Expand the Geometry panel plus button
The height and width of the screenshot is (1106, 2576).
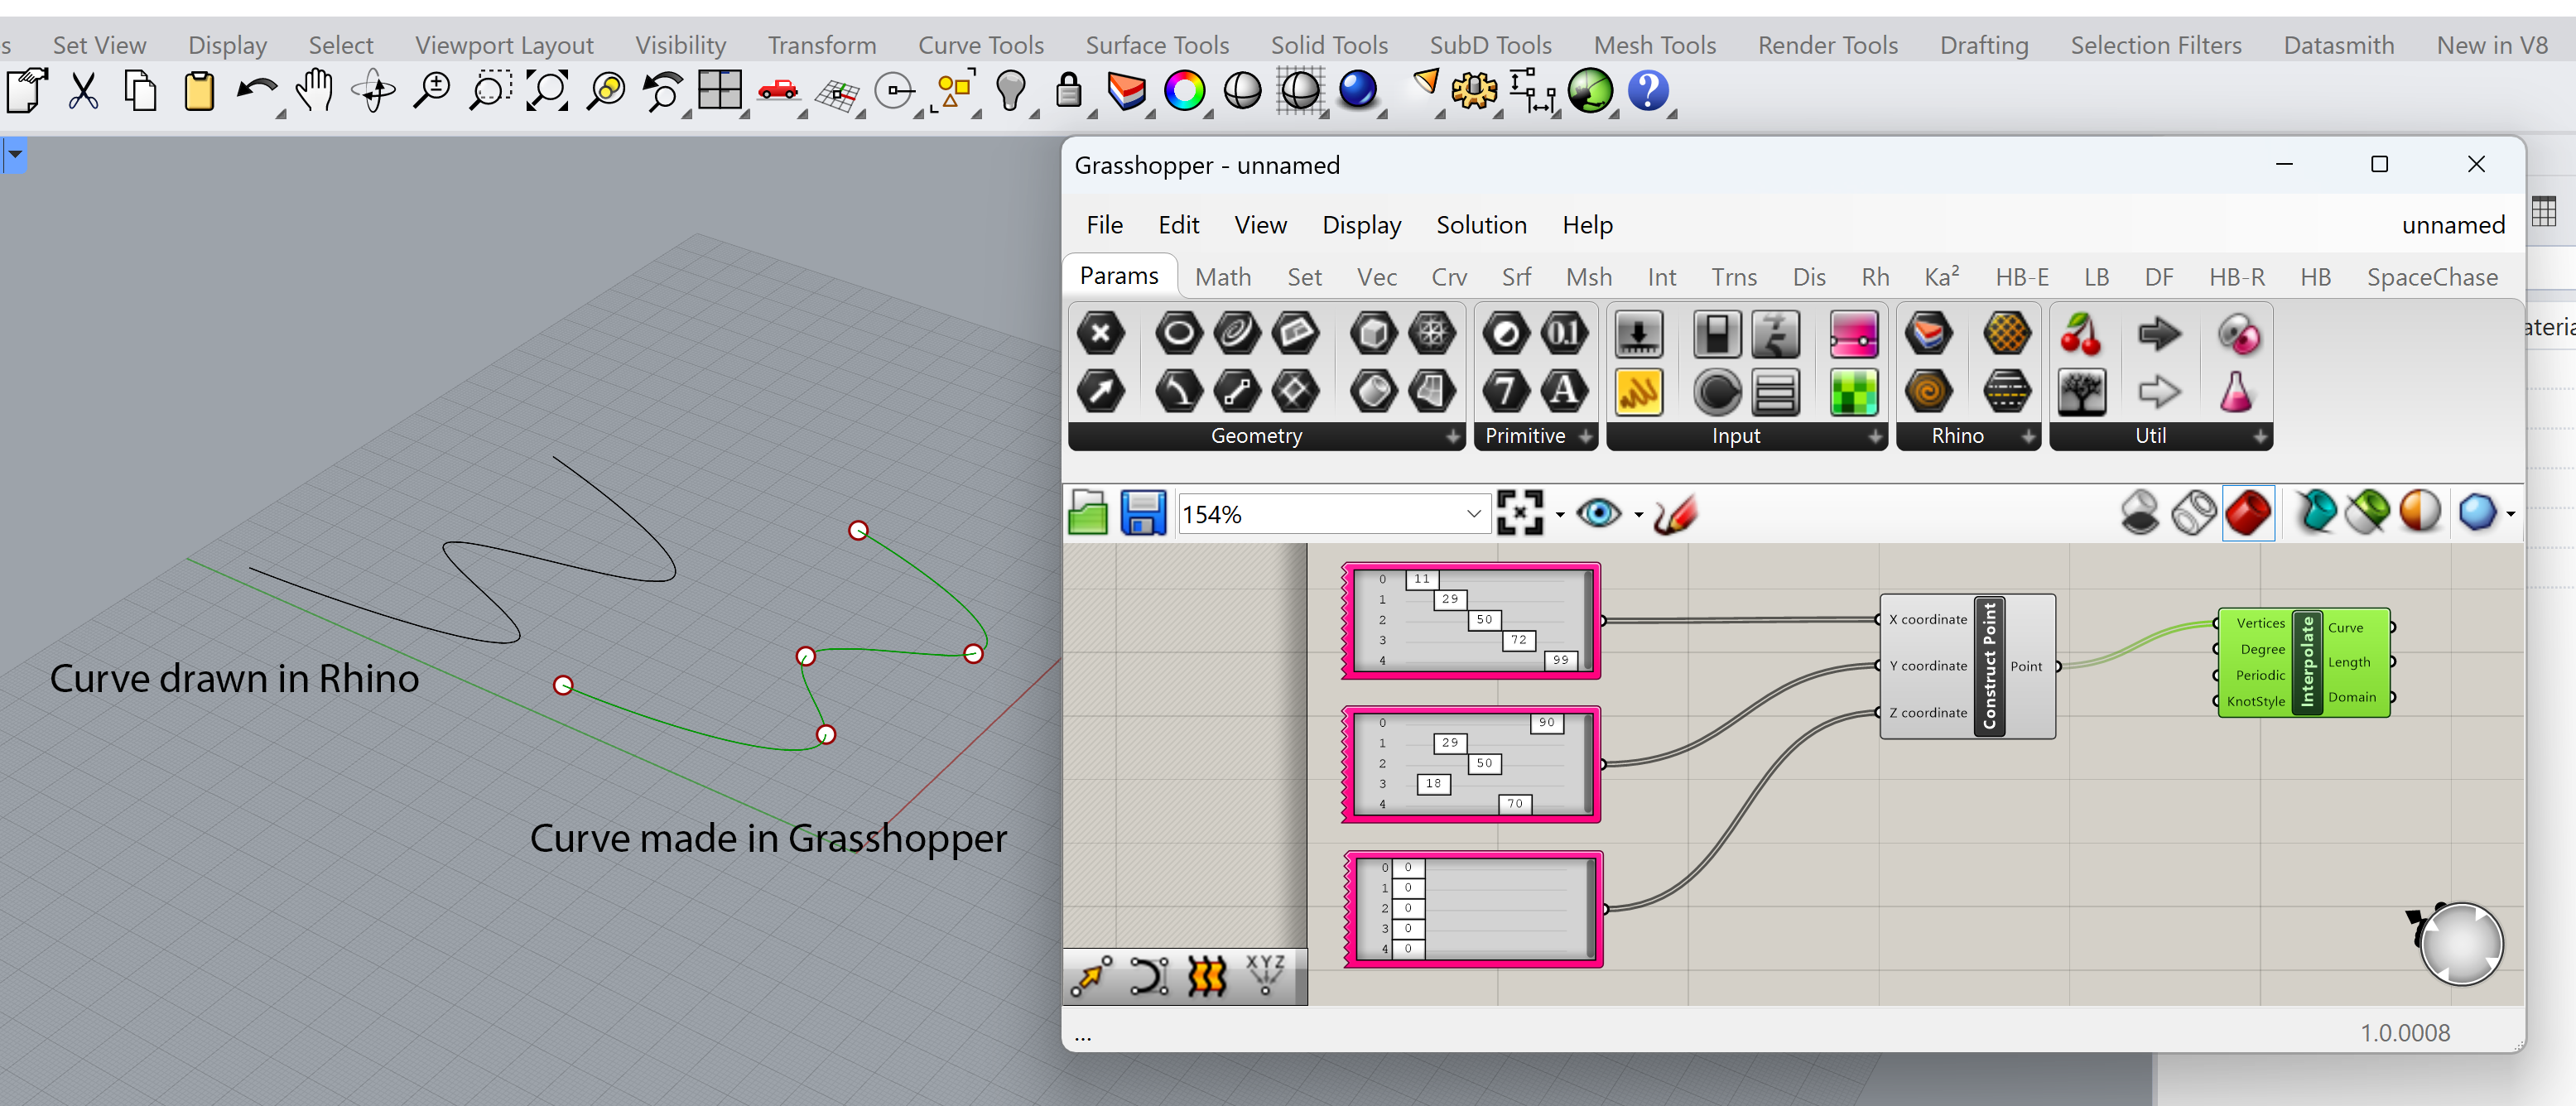pos(1452,437)
